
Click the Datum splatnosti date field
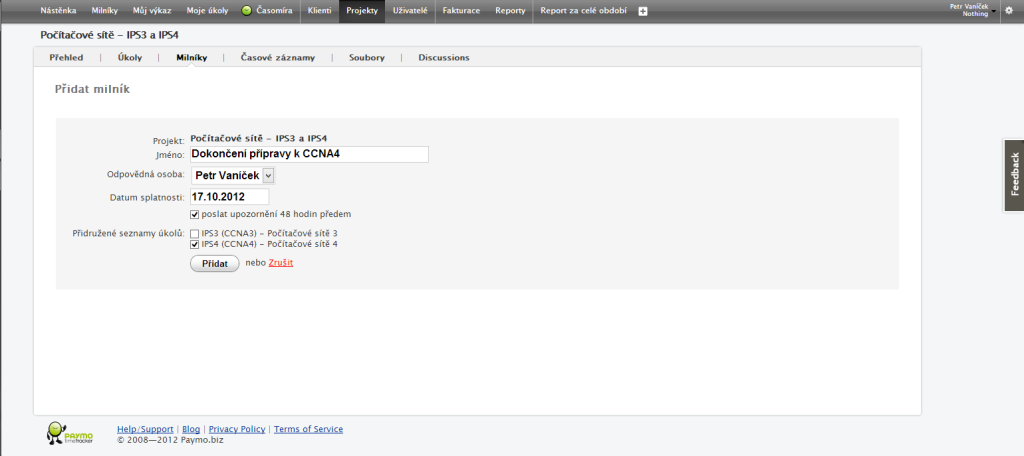(229, 197)
